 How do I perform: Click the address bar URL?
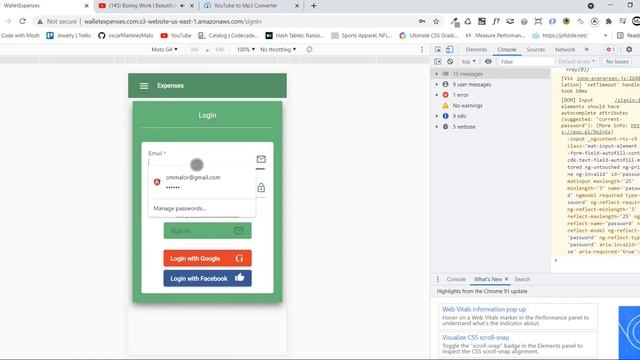pos(173,21)
